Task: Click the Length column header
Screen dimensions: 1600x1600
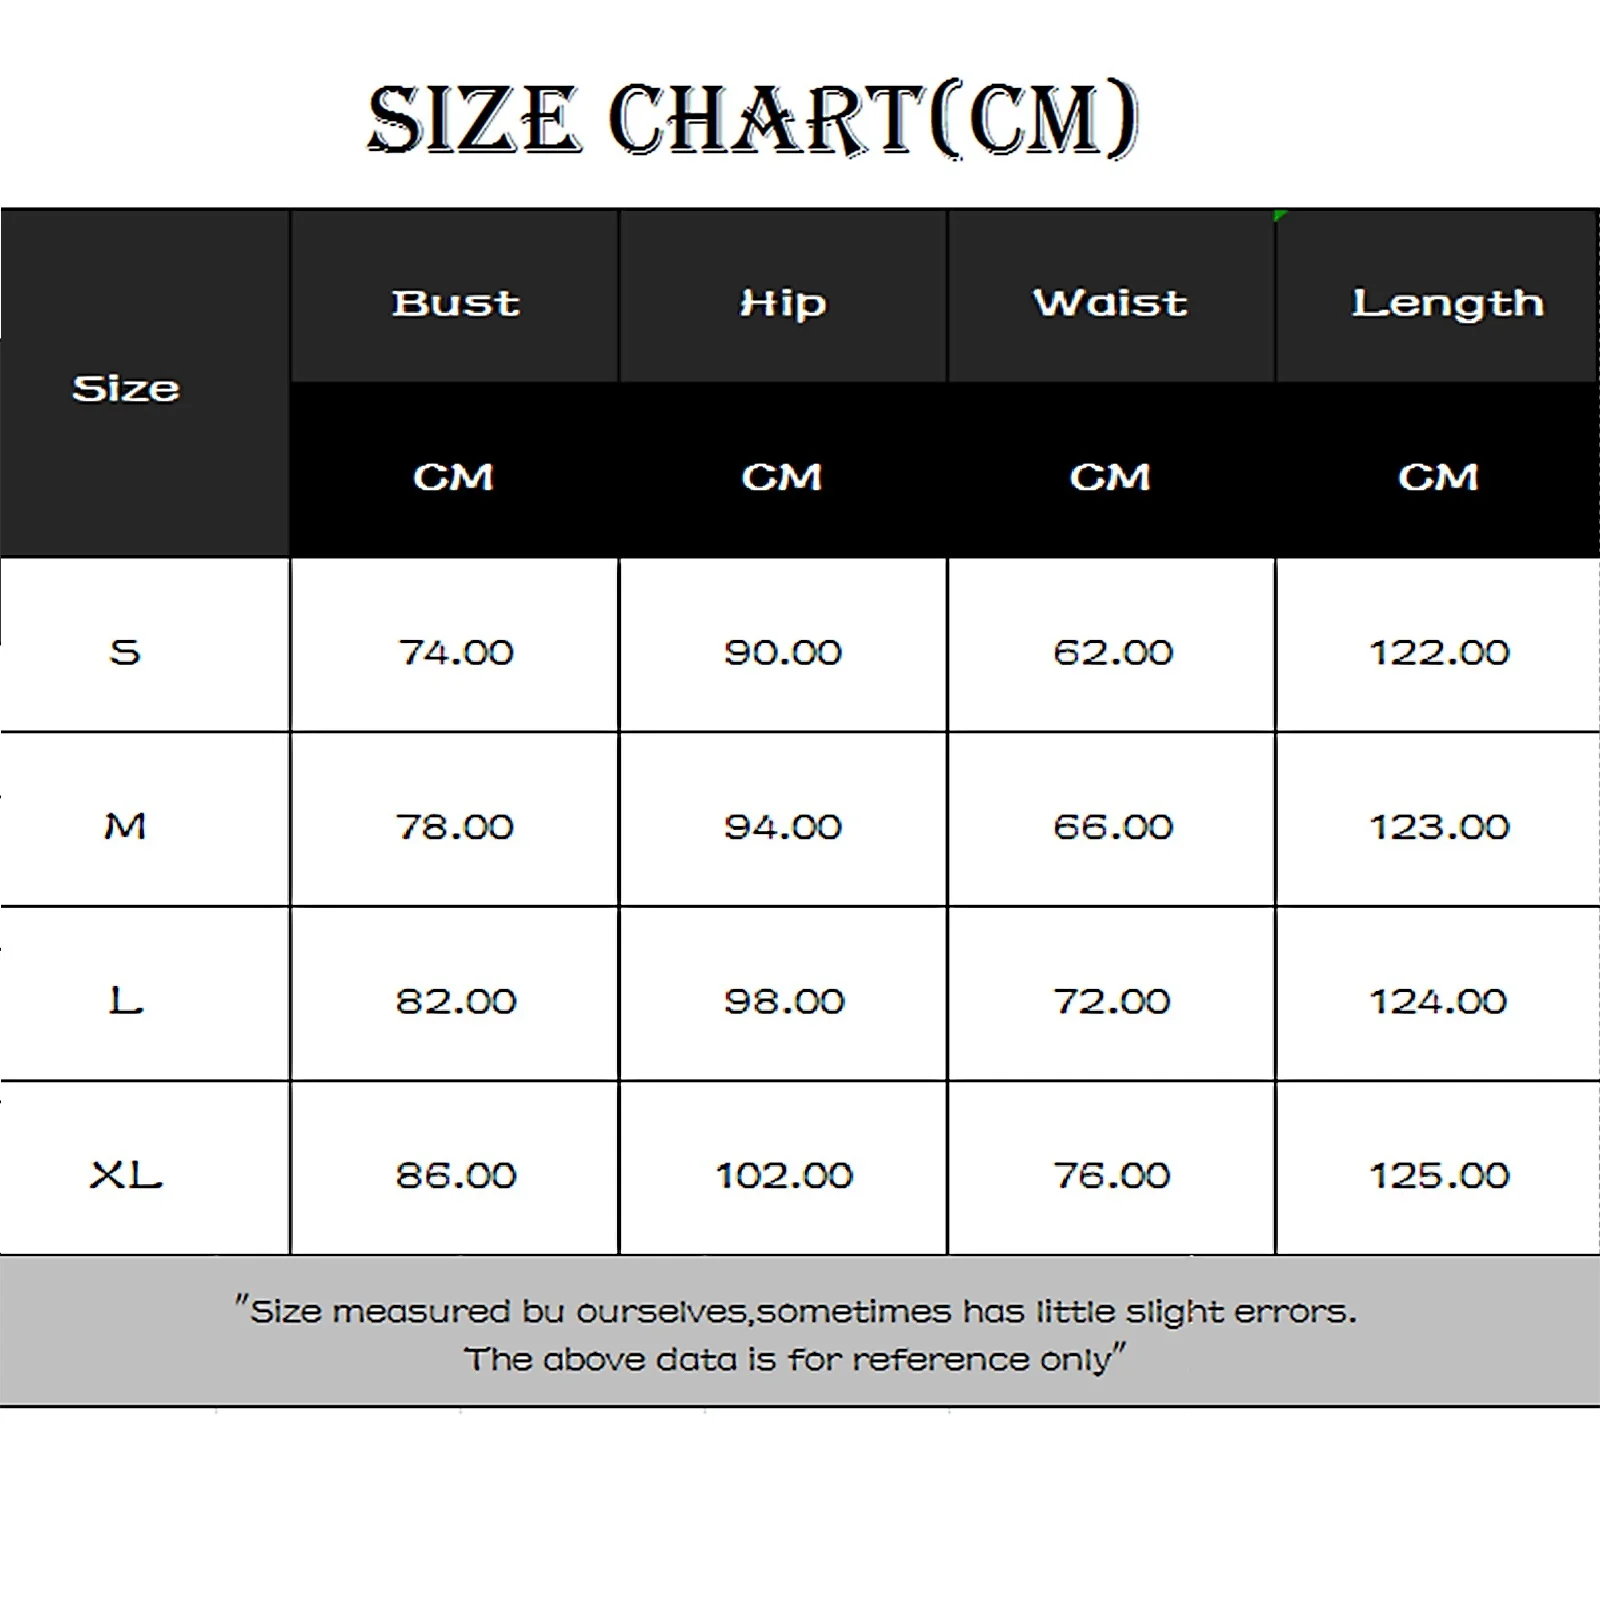Action: click(1447, 302)
